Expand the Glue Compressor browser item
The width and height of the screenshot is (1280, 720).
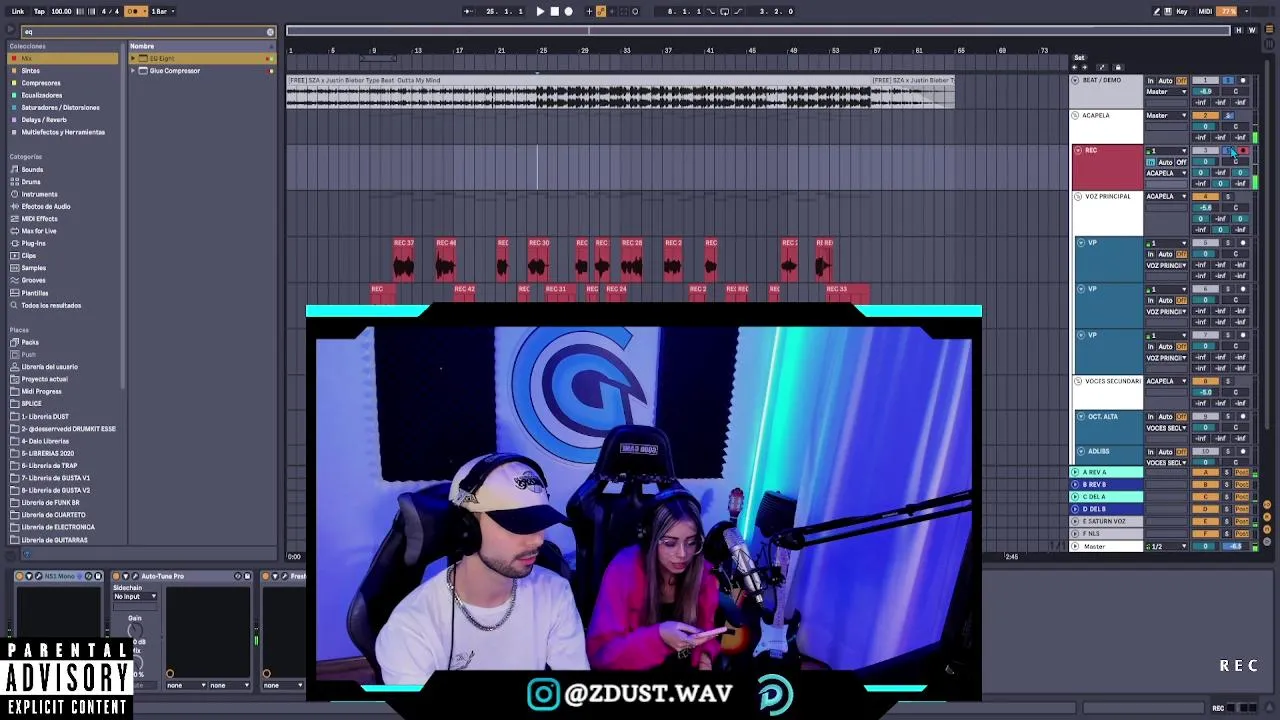(133, 71)
